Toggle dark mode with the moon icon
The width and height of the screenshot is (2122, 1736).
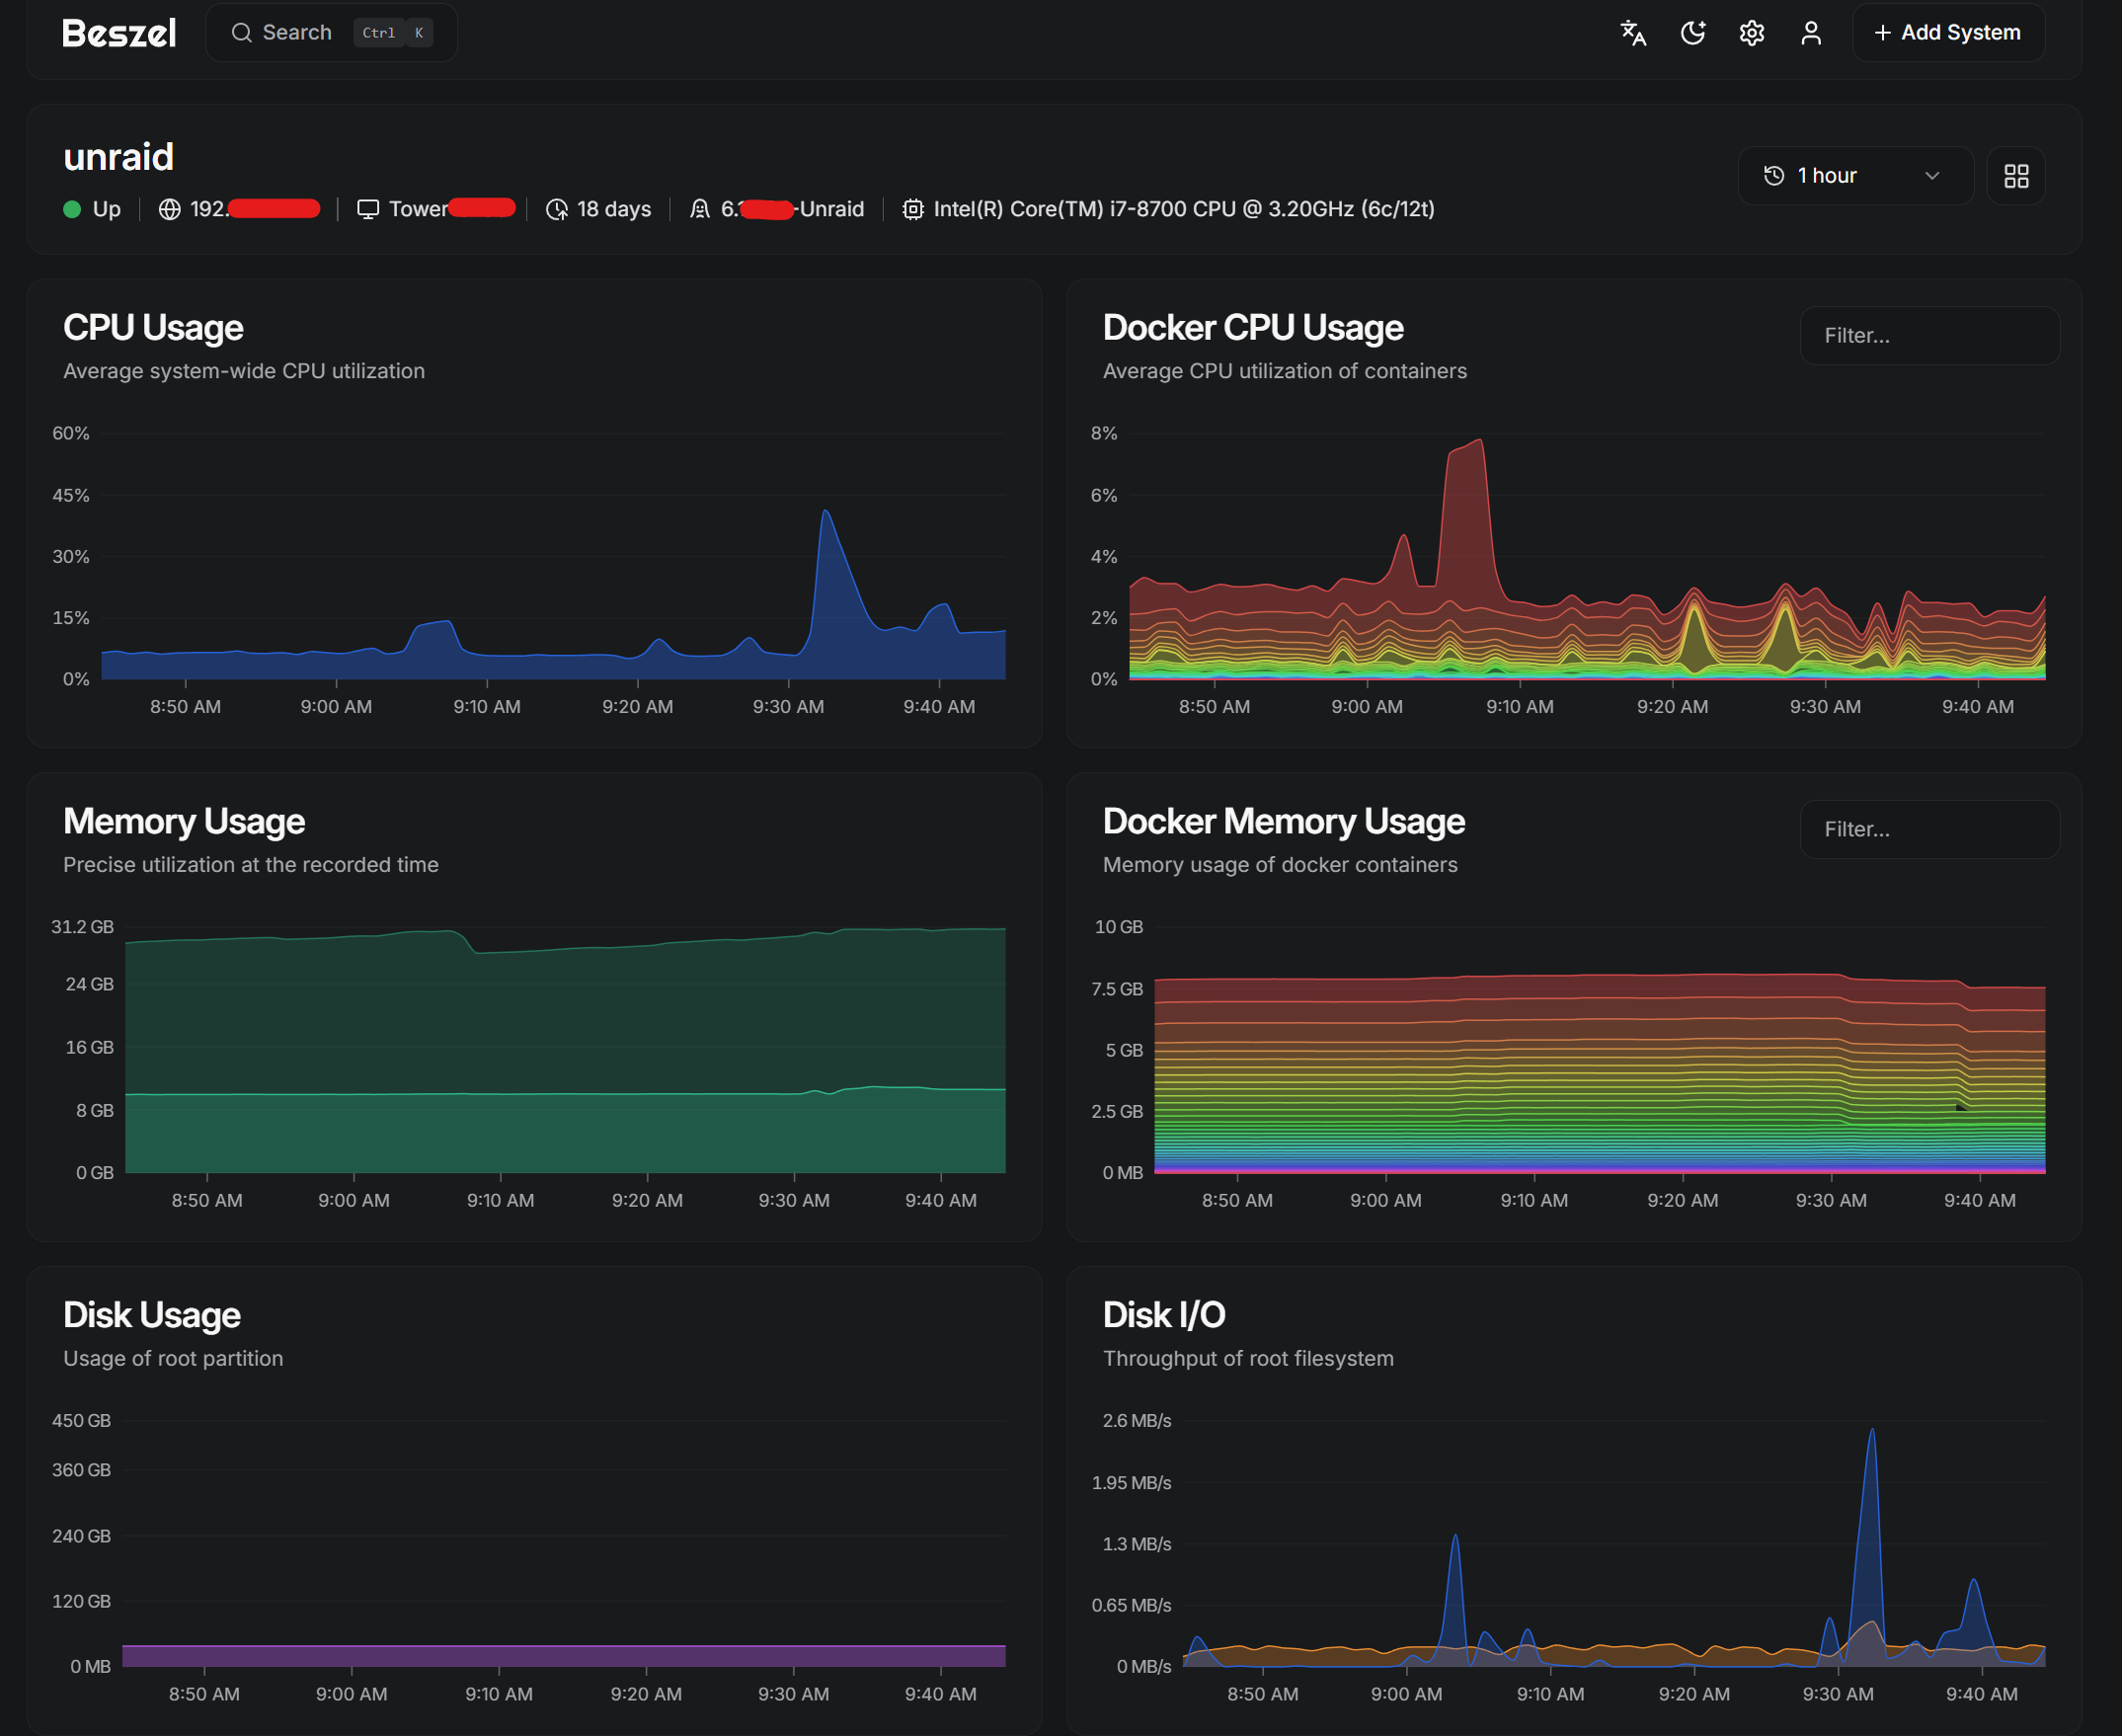(1692, 33)
